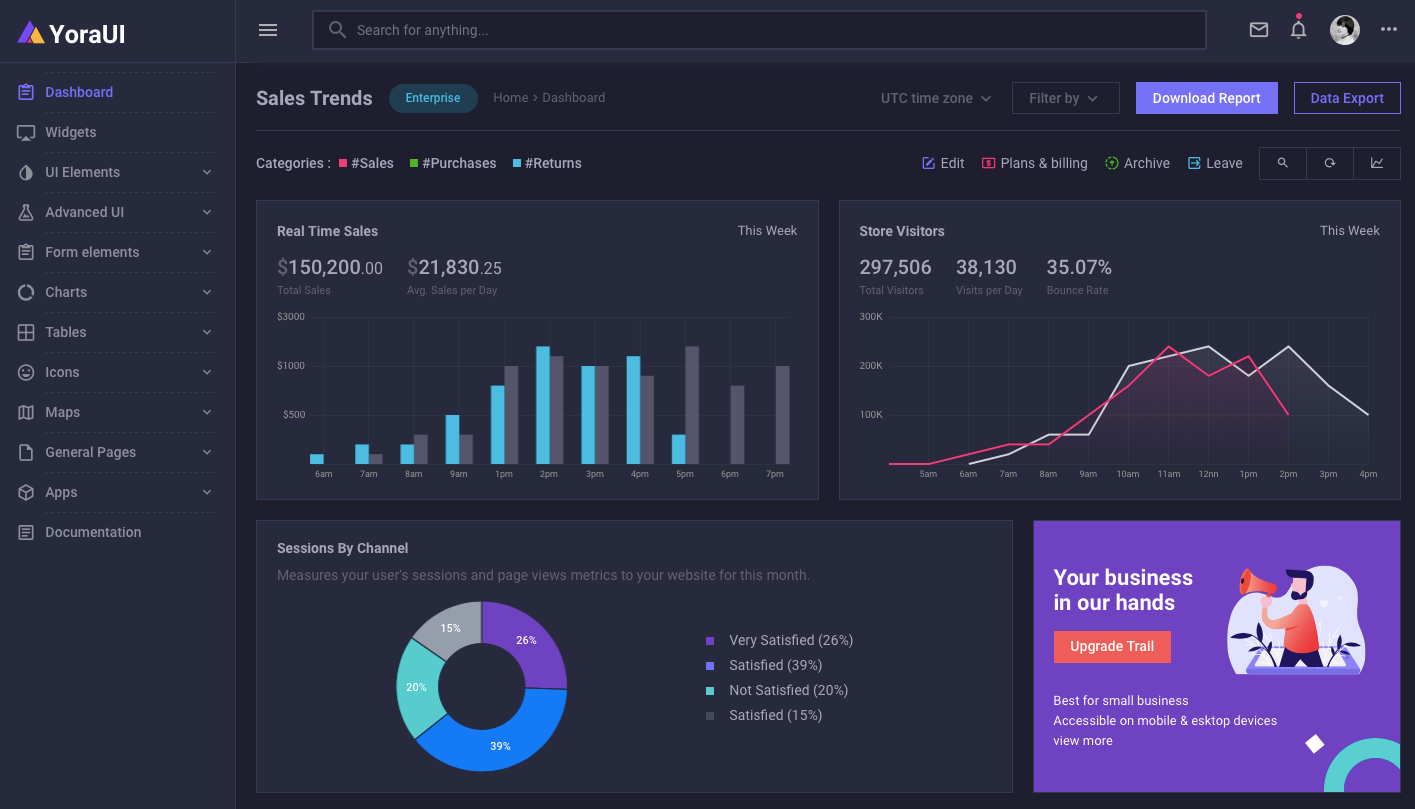Click the Archive icon link

1136,163
